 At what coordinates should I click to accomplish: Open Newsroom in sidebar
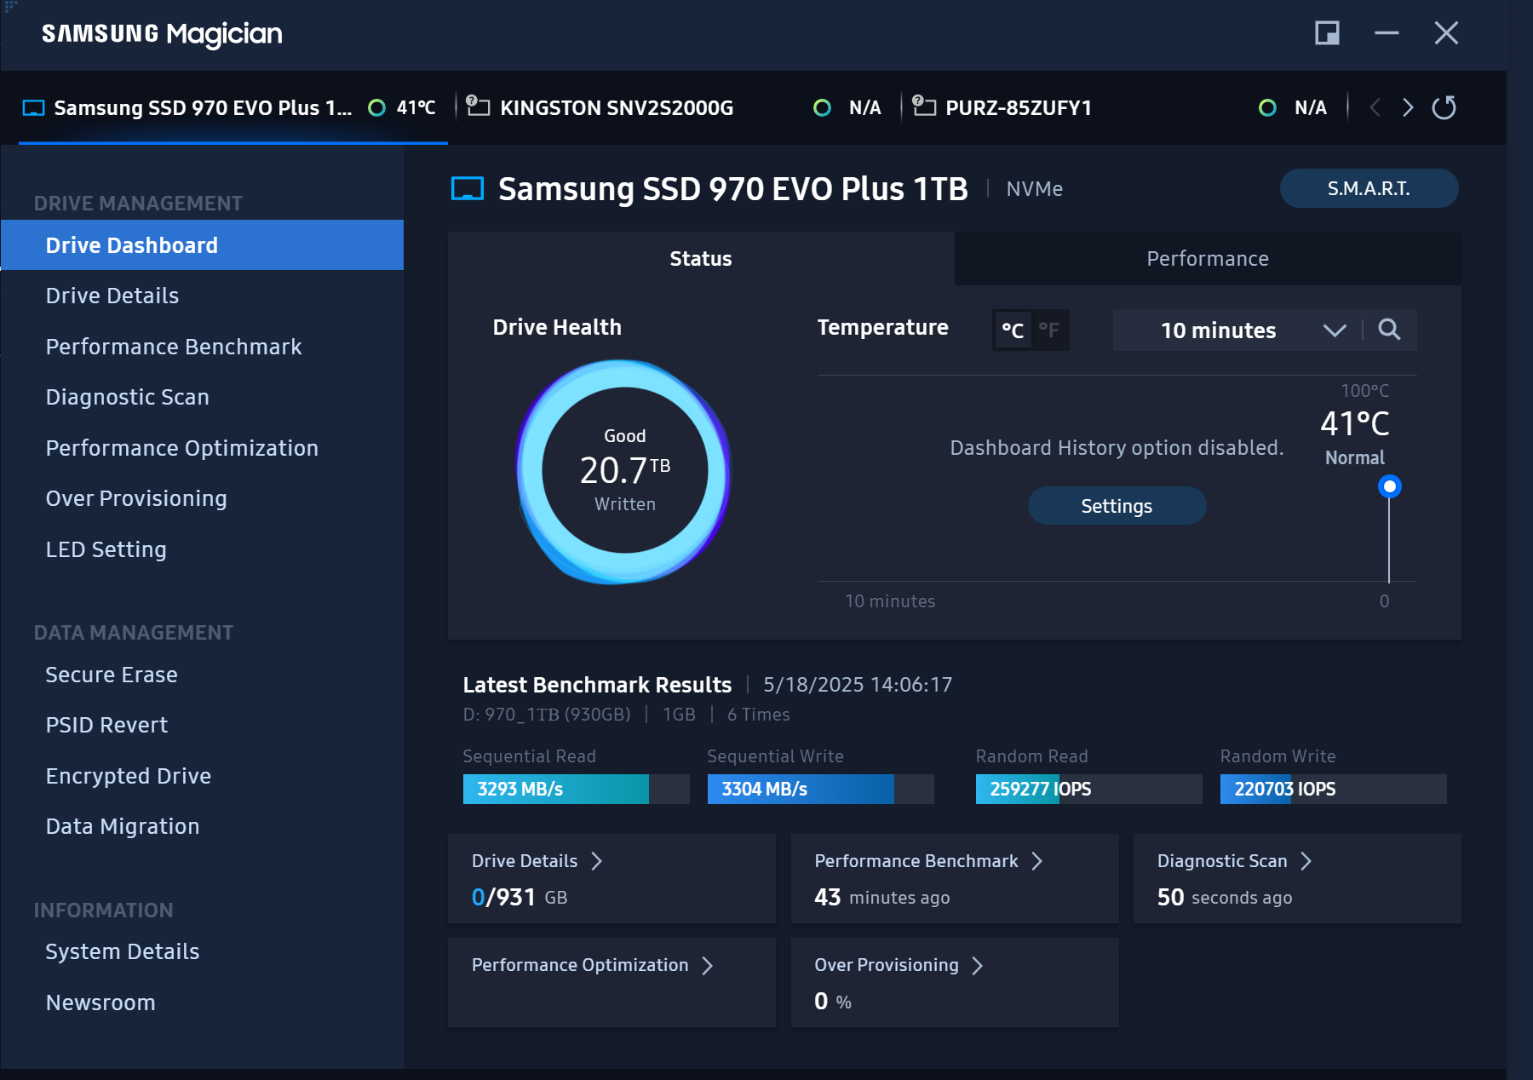(100, 1002)
